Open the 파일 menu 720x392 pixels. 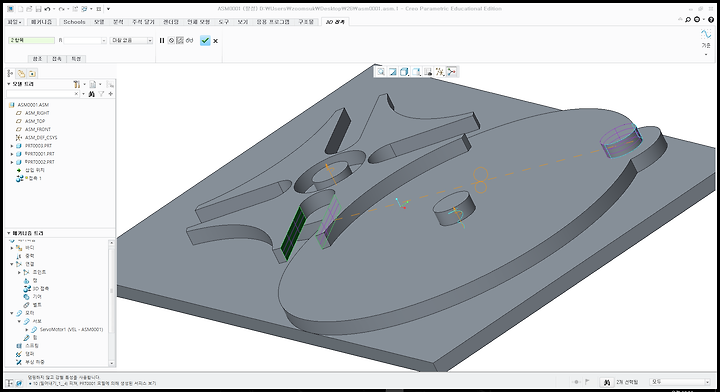[14, 22]
